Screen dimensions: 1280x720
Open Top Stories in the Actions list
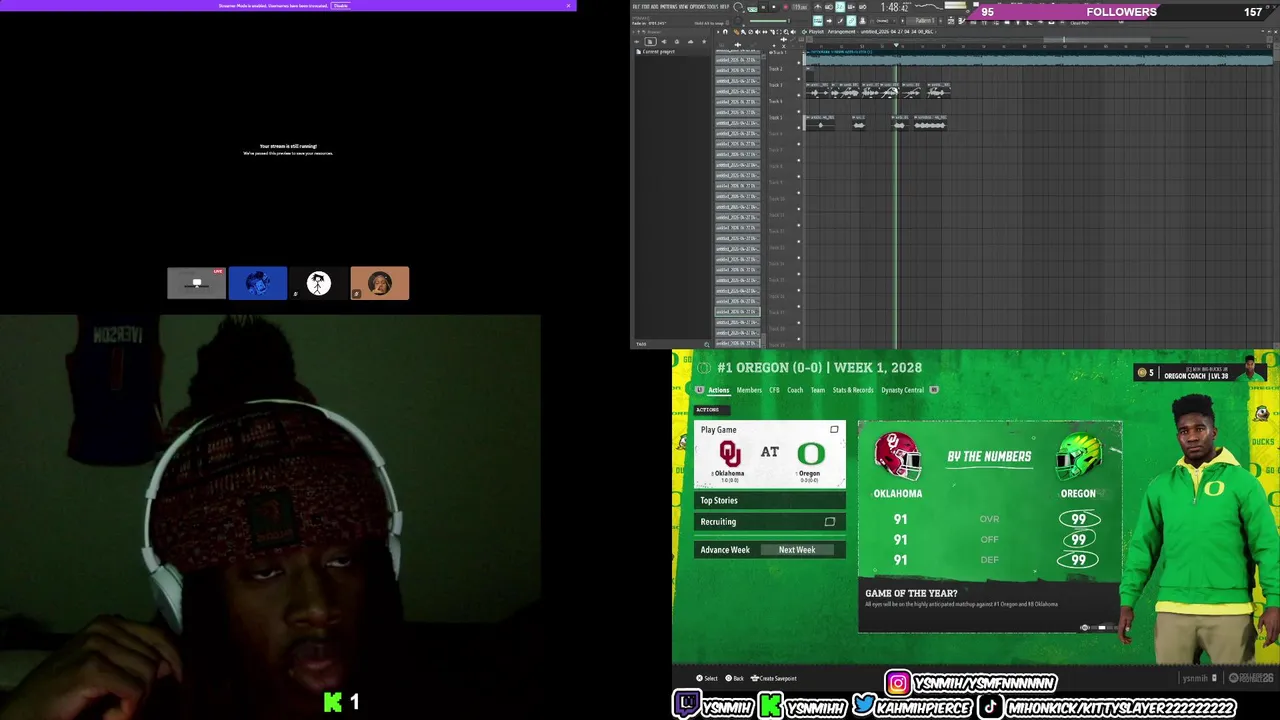(x=770, y=500)
